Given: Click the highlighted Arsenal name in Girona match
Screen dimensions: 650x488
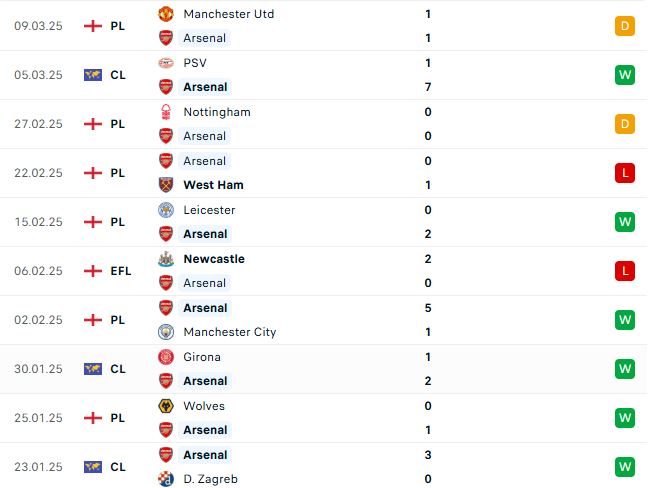Looking at the screenshot, I should tap(205, 381).
